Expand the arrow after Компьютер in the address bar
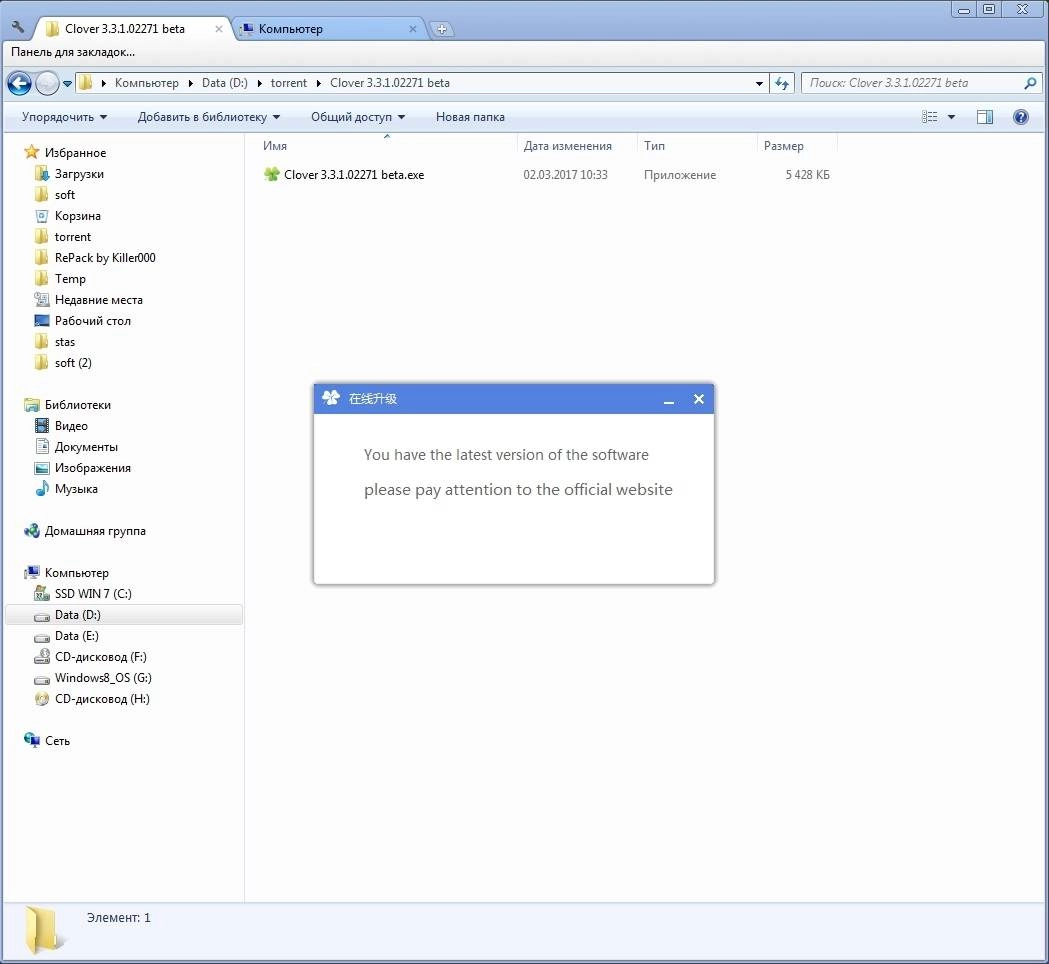Screen dimensions: 1049x964 (x=190, y=83)
